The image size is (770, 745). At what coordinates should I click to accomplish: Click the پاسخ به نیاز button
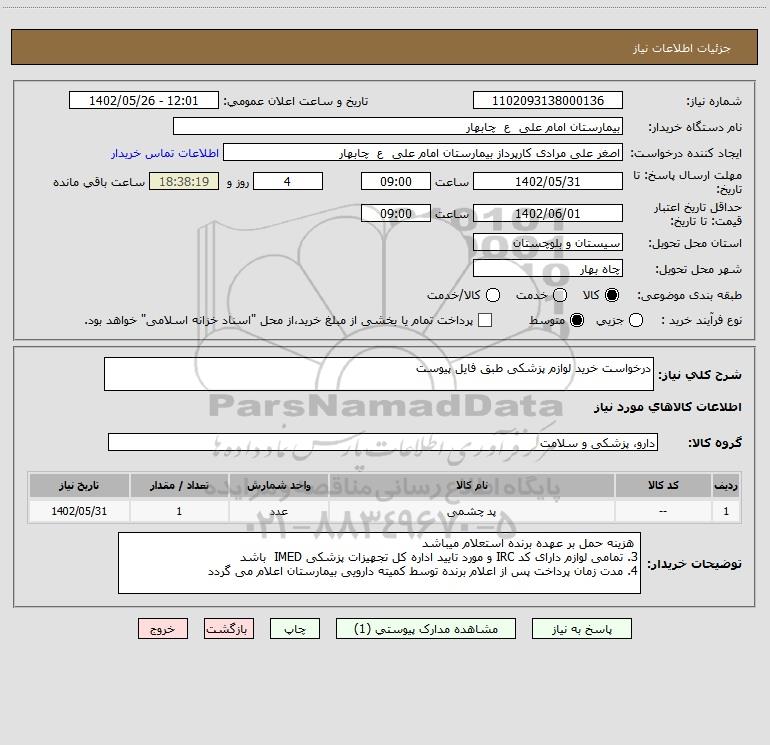581,629
